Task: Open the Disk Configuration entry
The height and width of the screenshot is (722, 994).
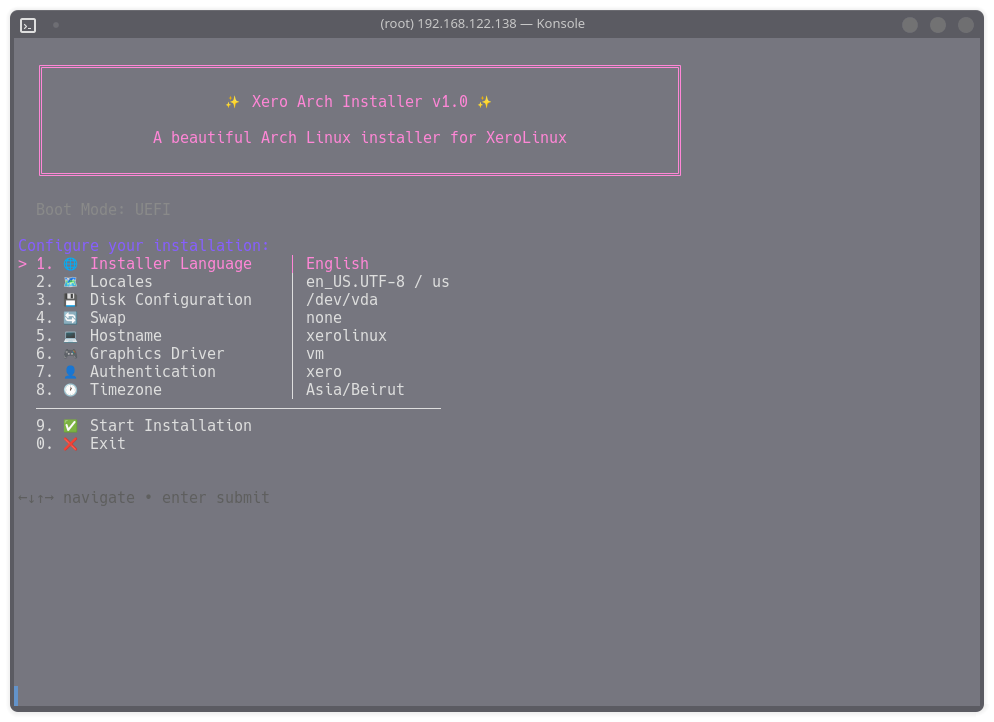Action: pos(171,300)
